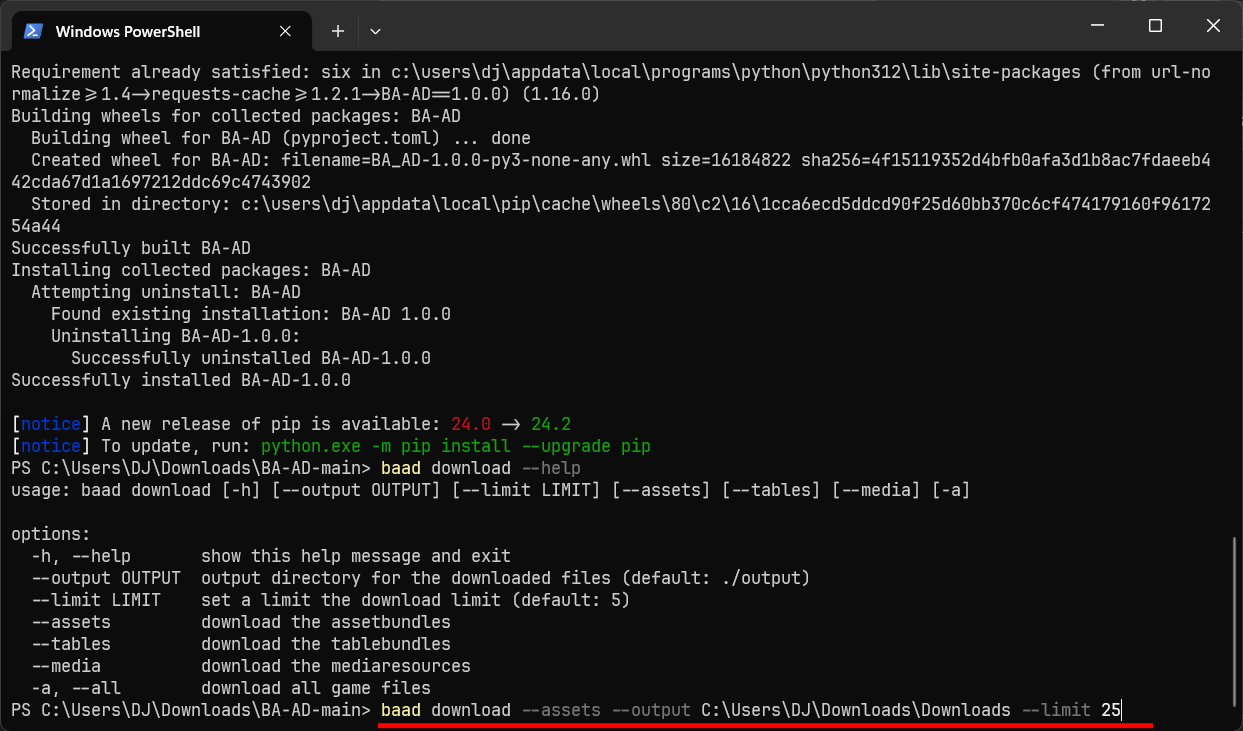Click the 'baad download --help' command

click(481, 468)
